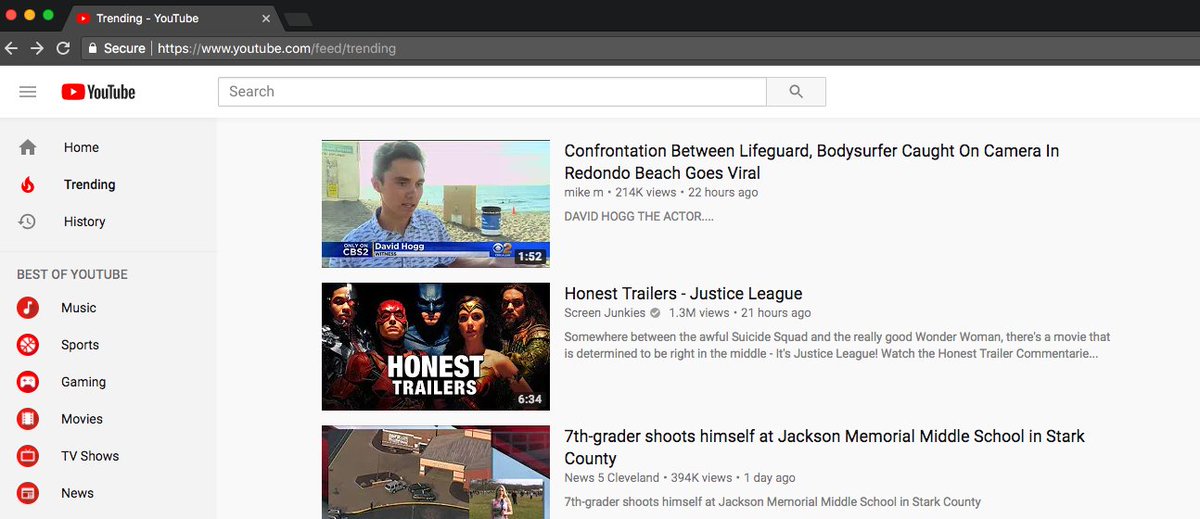Open a new browser tab
This screenshot has width=1200, height=519.
(298, 19)
